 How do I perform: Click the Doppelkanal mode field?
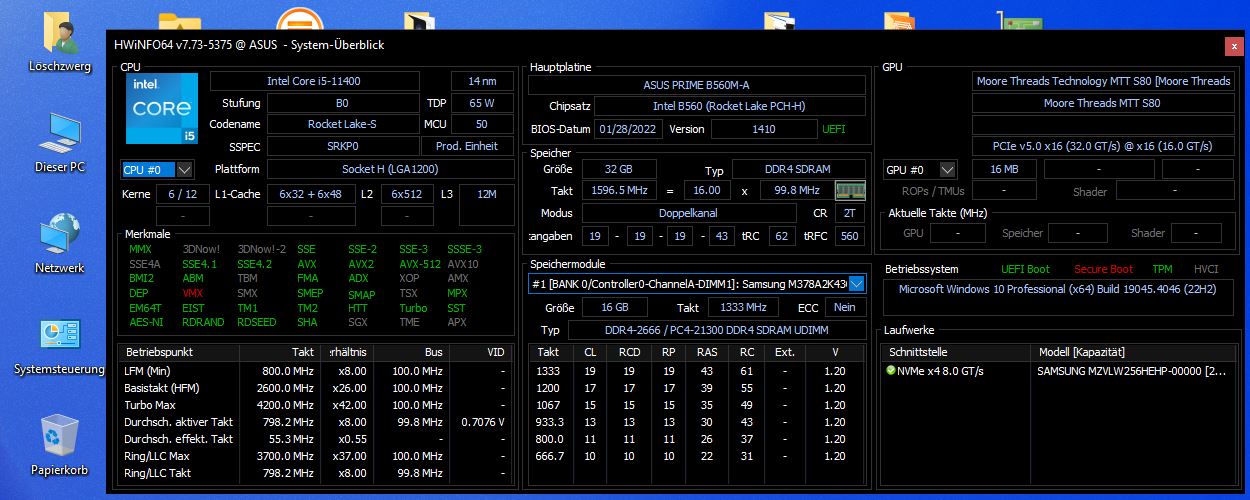689,213
